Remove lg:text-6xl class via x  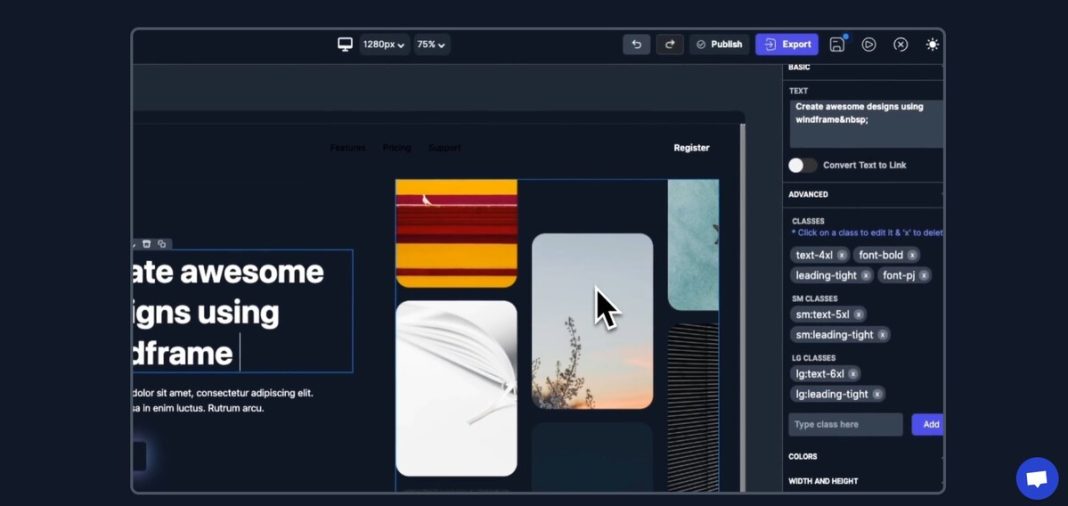click(x=853, y=374)
